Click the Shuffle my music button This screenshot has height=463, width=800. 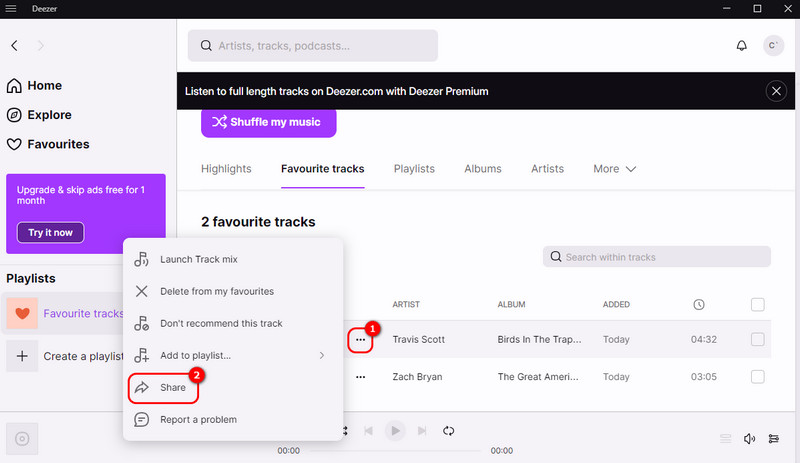point(268,122)
